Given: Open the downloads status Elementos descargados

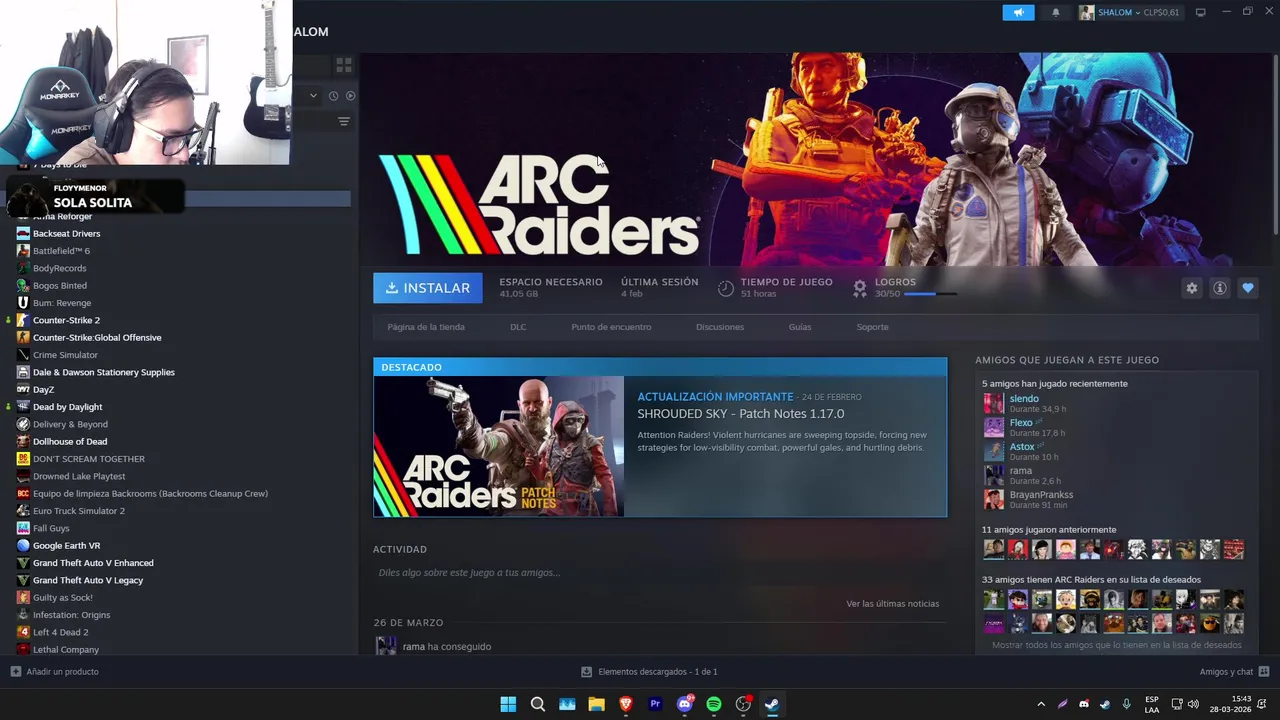Looking at the screenshot, I should (649, 672).
